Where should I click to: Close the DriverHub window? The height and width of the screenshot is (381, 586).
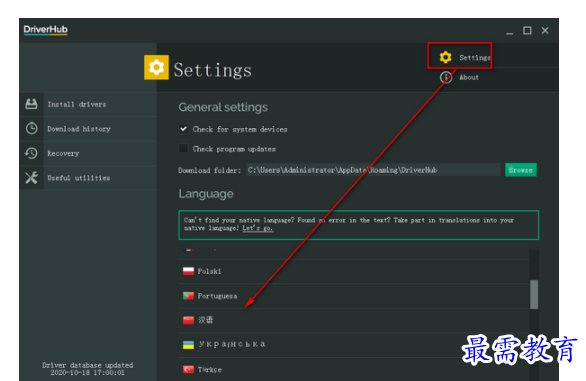coord(545,30)
